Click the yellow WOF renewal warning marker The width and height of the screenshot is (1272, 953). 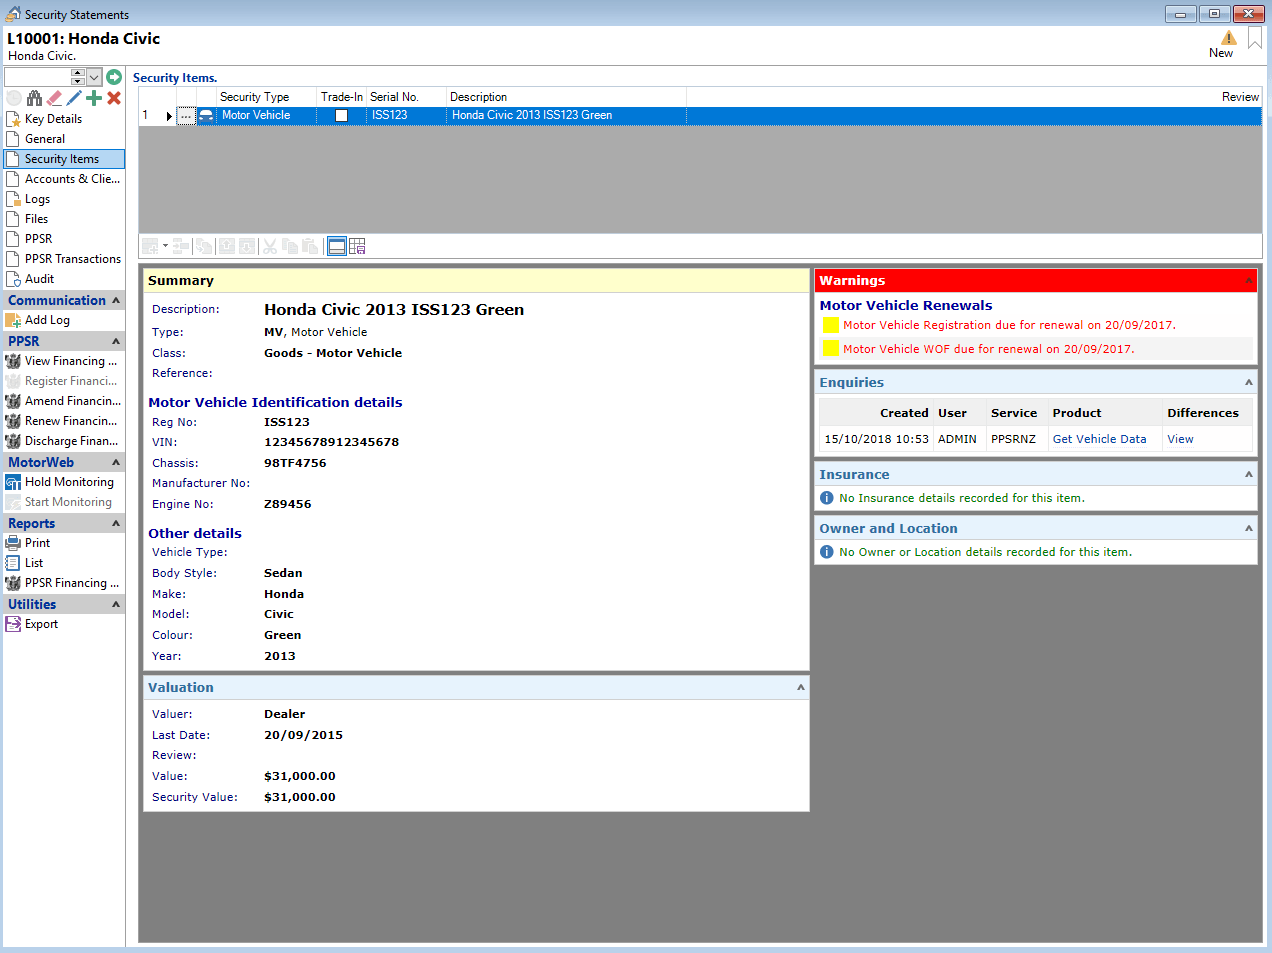(x=831, y=349)
